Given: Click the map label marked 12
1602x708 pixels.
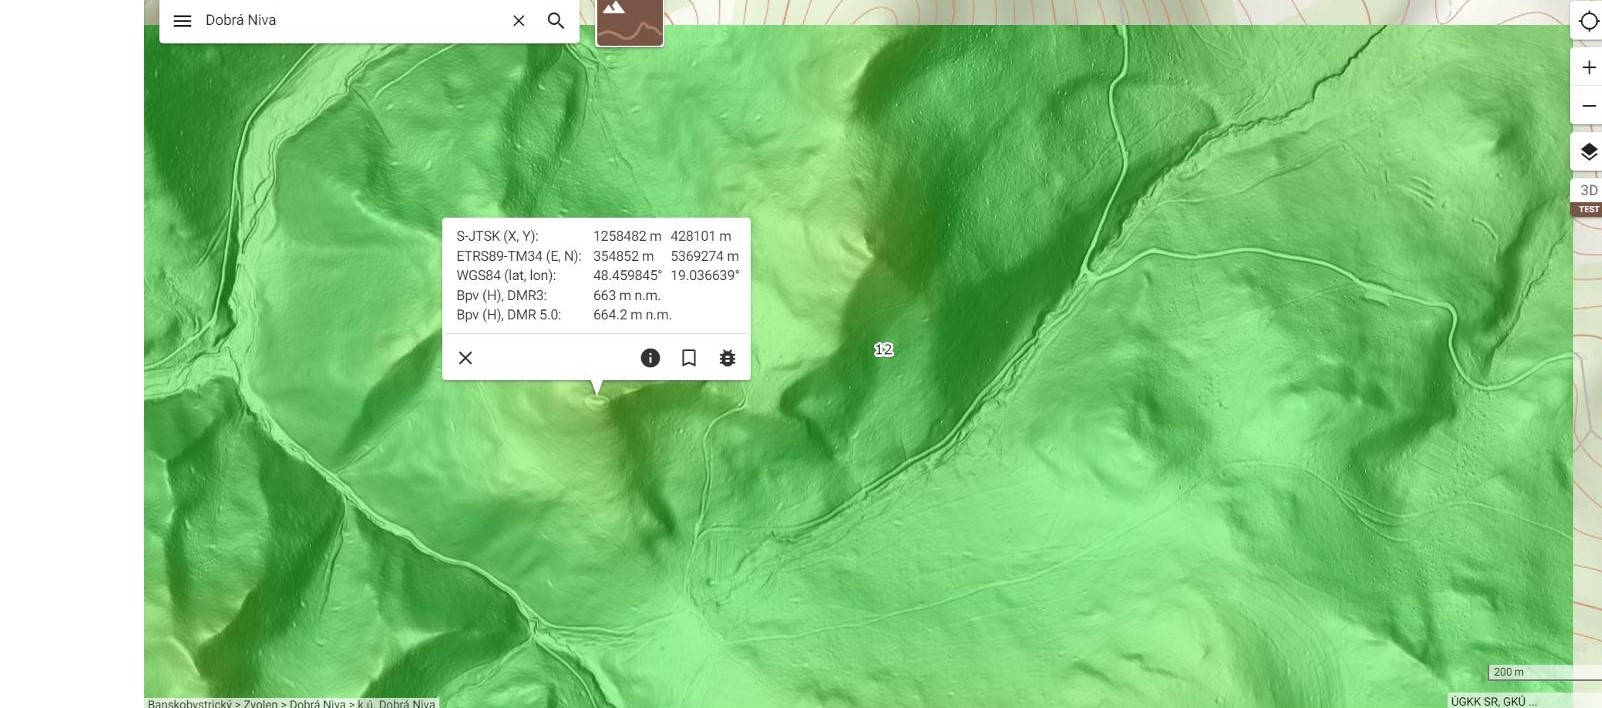Looking at the screenshot, I should point(883,349).
